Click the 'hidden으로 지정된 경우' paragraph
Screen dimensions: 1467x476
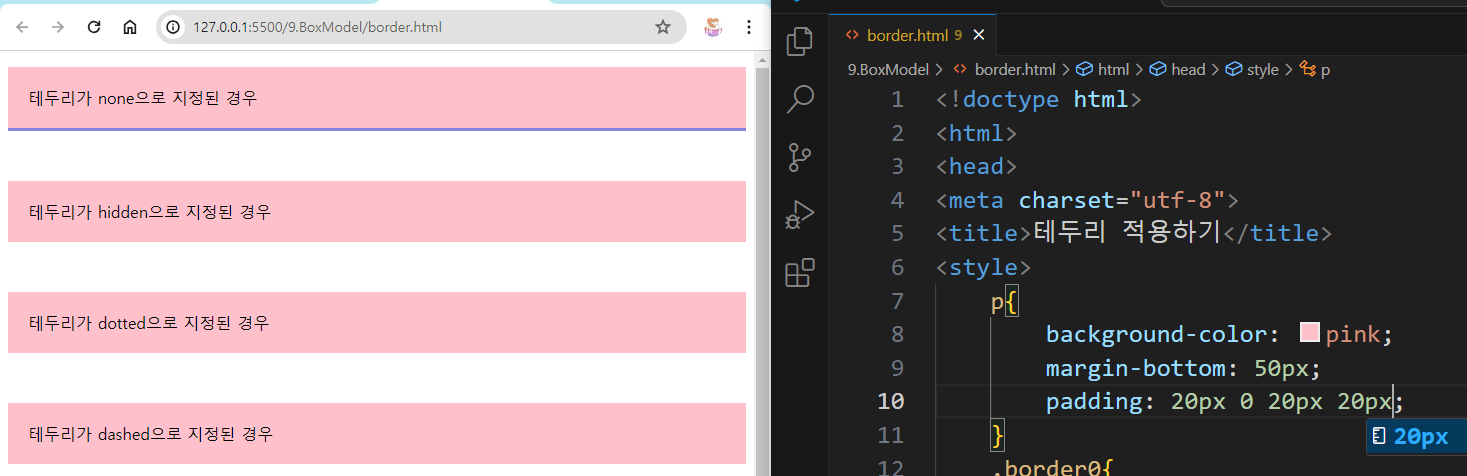[377, 211]
